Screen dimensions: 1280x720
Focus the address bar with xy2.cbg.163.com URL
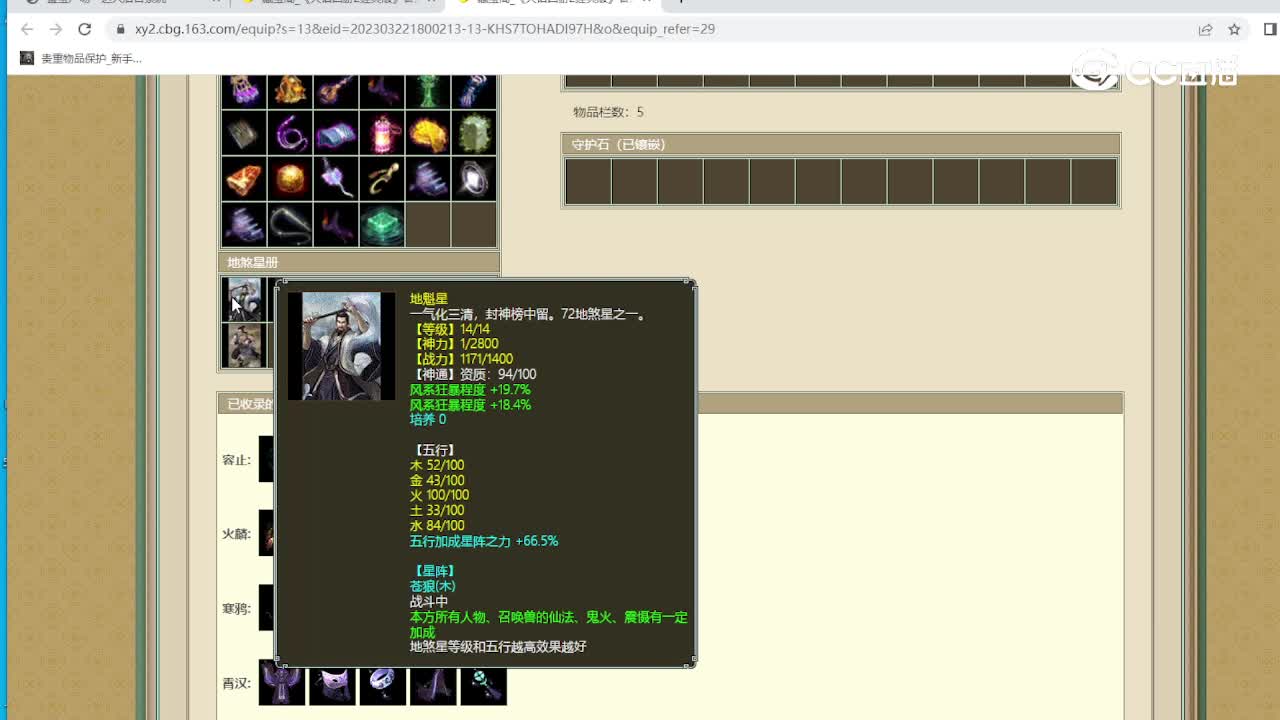pyautogui.click(x=650, y=29)
